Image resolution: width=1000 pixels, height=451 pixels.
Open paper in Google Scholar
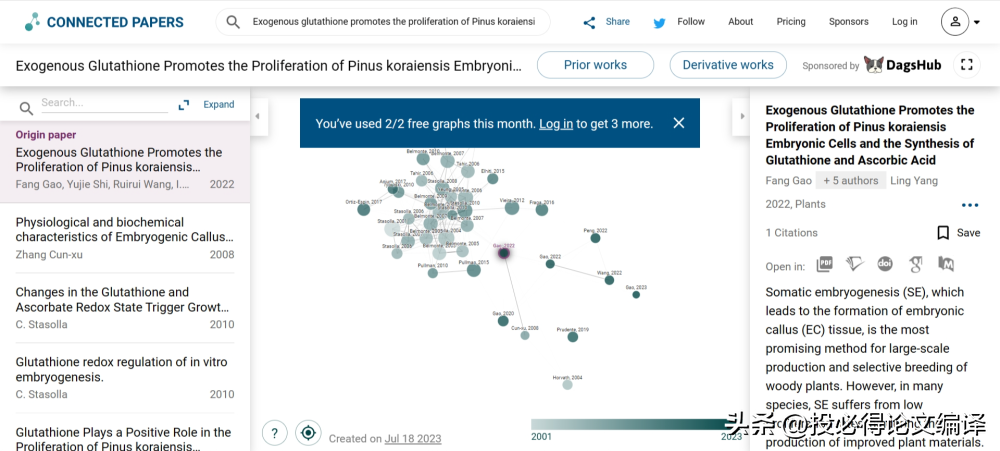coord(915,265)
